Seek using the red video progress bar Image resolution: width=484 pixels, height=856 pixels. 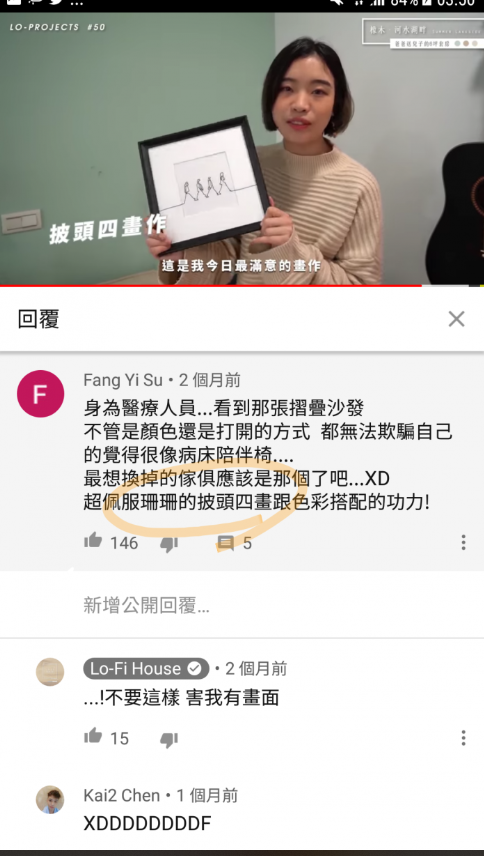[242, 286]
